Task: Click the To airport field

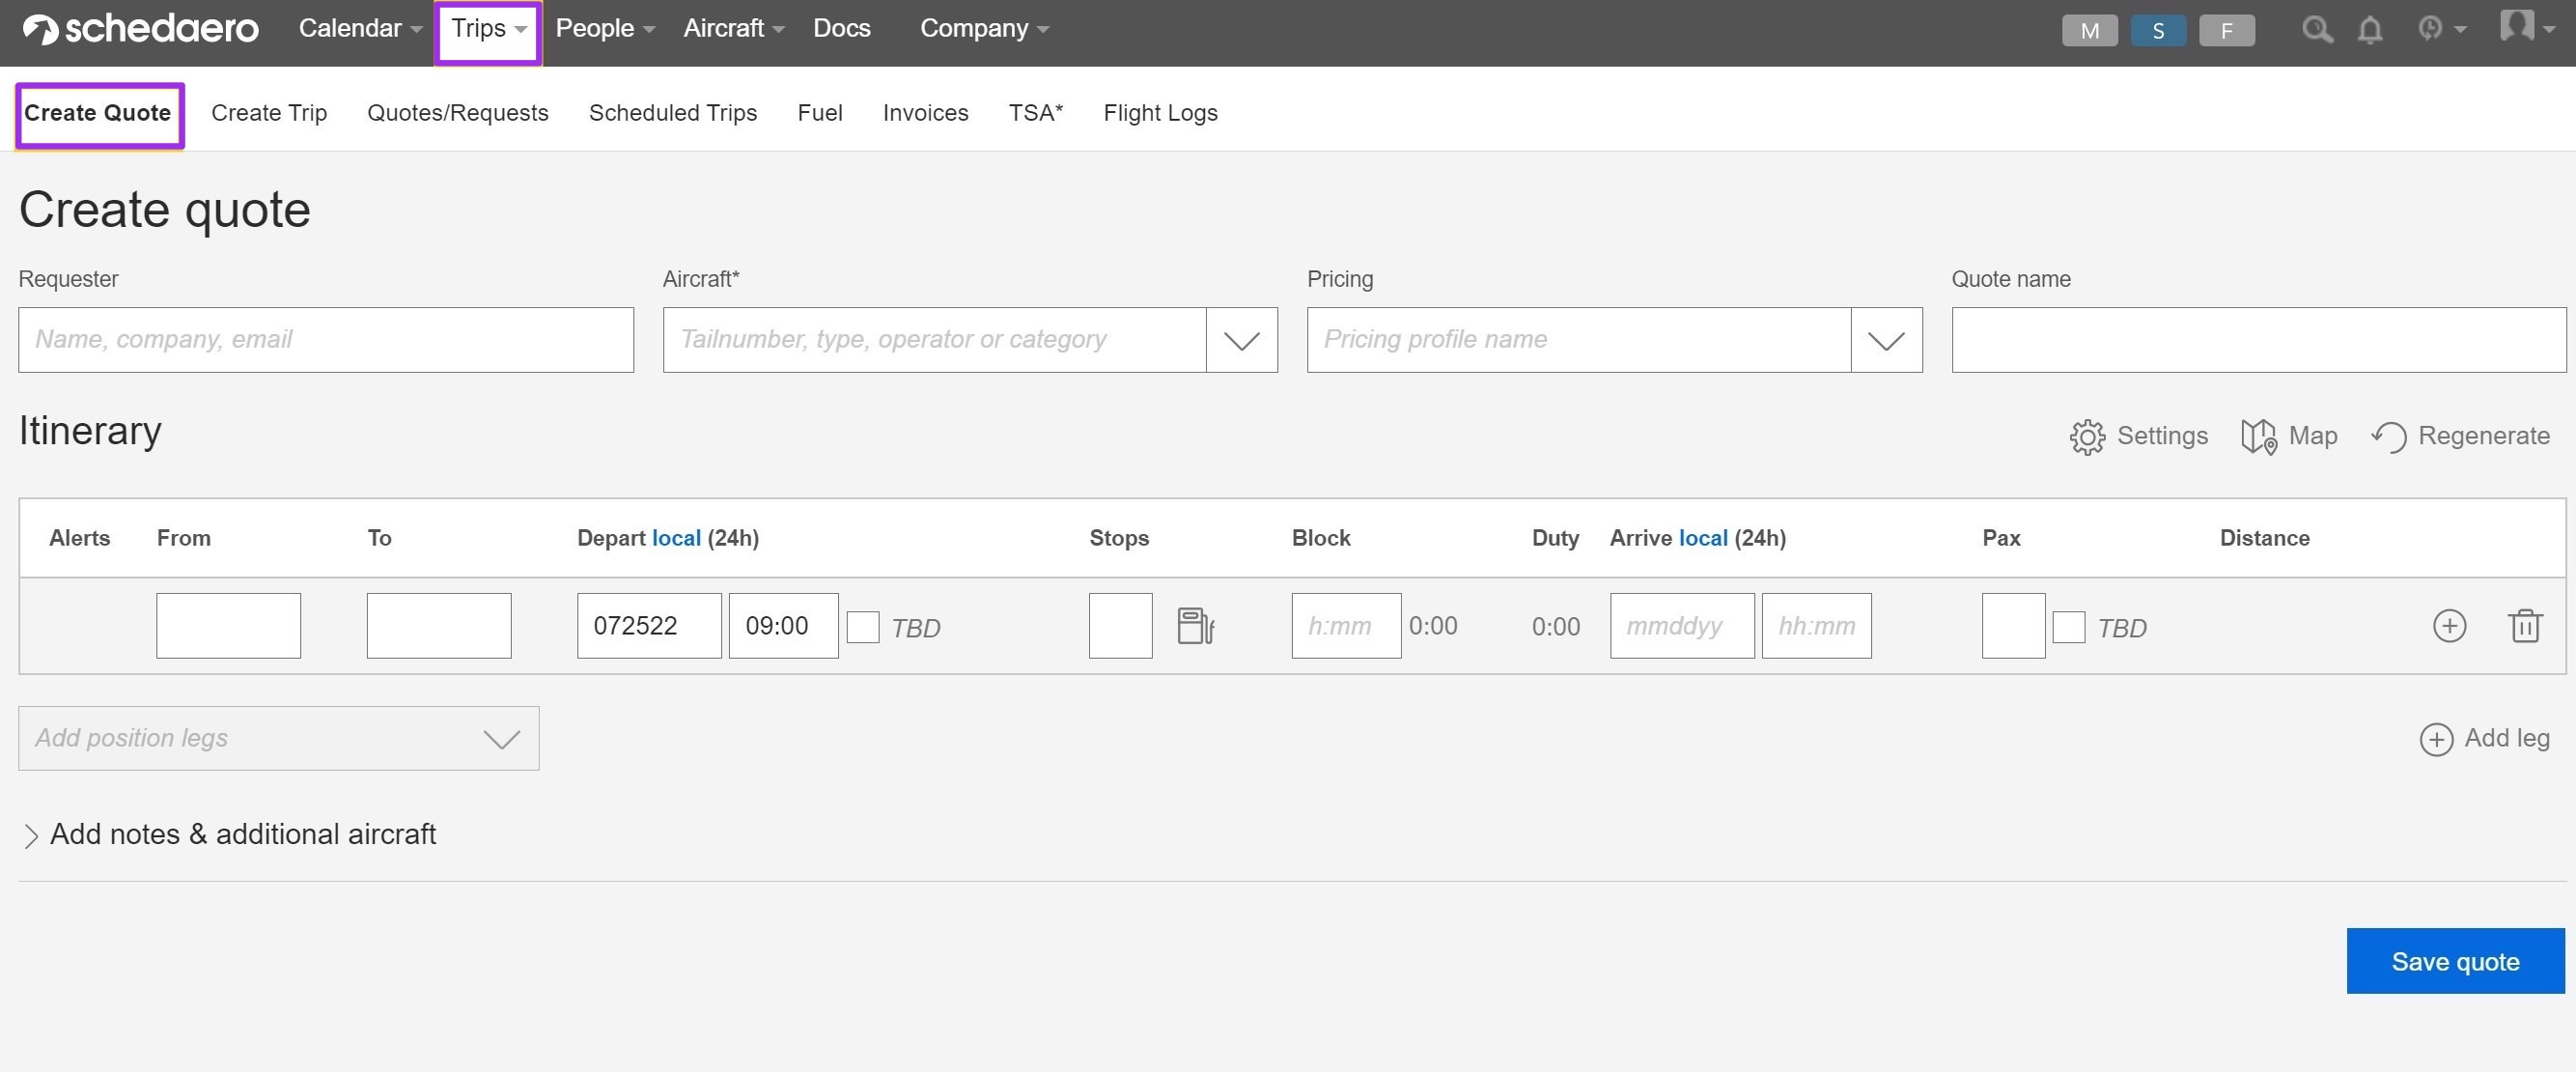Action: pos(438,626)
